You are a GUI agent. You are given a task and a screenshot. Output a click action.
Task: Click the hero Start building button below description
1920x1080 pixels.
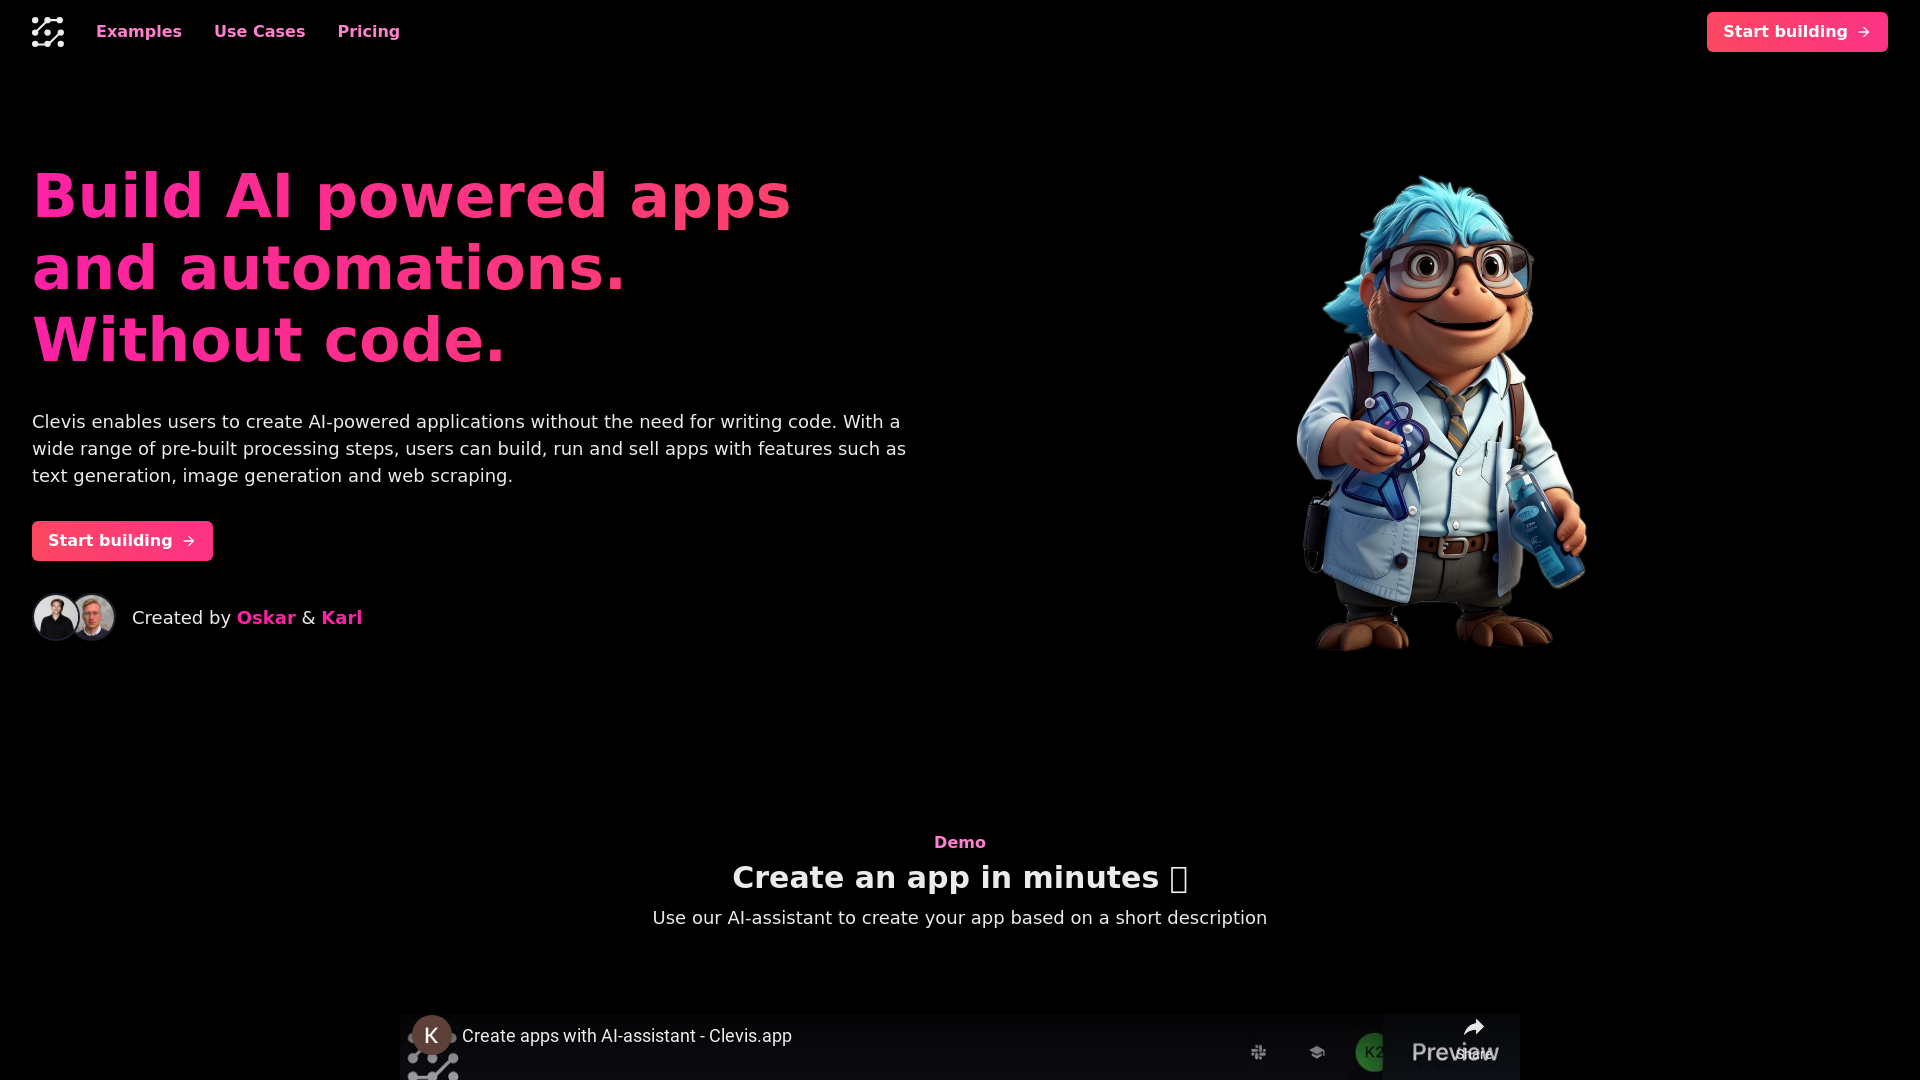tap(122, 541)
